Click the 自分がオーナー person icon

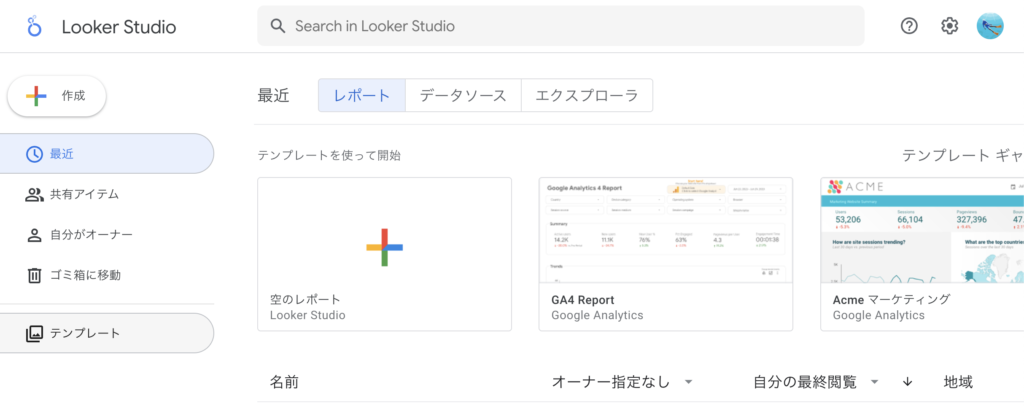pos(34,234)
